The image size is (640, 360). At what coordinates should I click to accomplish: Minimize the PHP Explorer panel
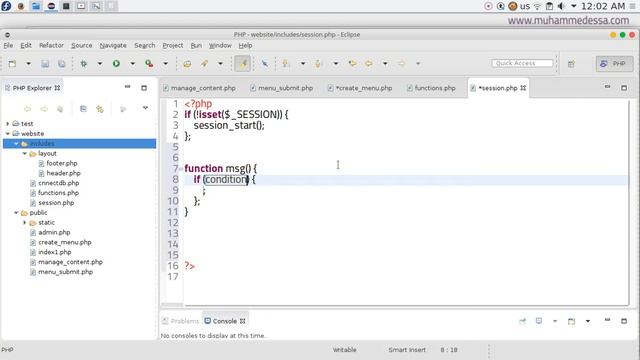pyautogui.click(x=127, y=87)
